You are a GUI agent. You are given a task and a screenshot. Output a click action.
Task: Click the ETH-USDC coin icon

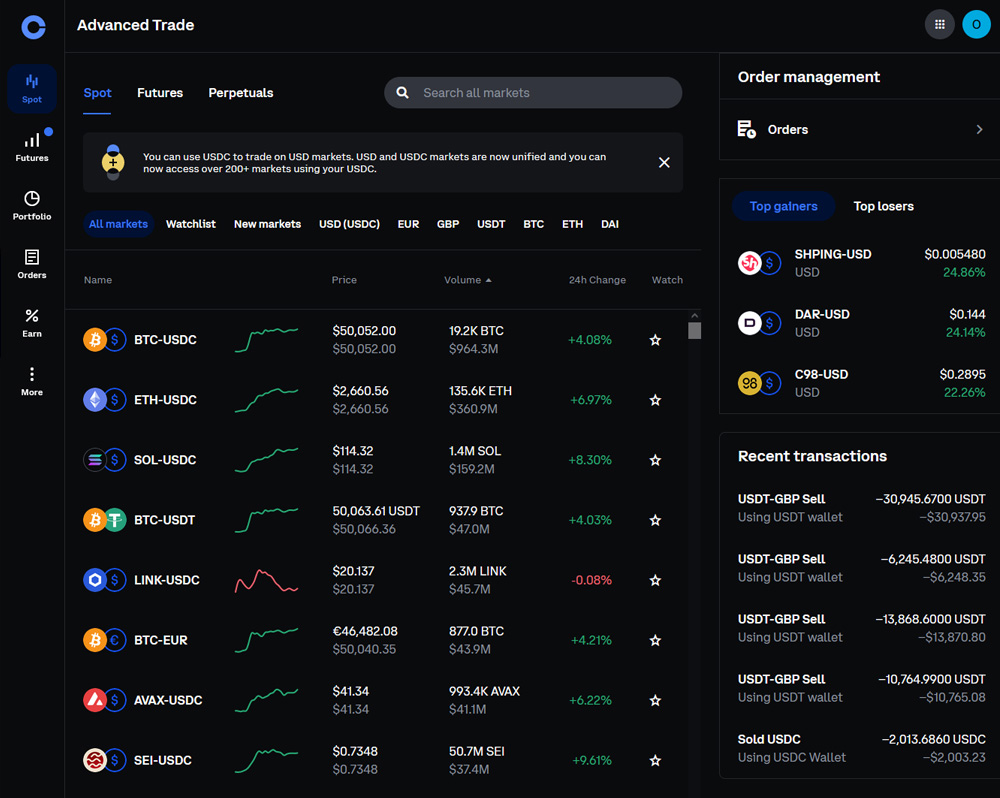pos(104,400)
